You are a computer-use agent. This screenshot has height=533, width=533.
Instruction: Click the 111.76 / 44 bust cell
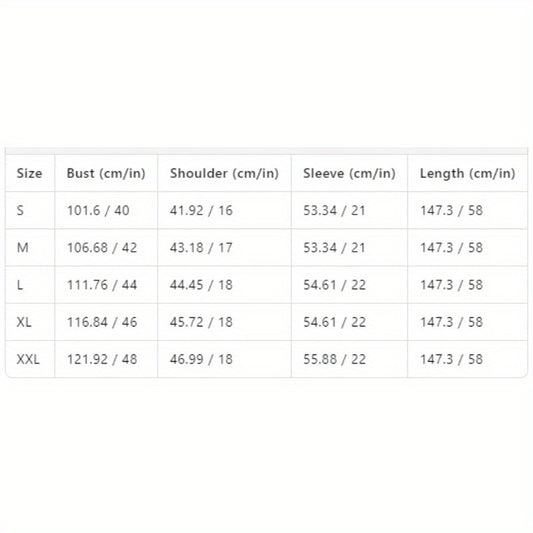102,285
